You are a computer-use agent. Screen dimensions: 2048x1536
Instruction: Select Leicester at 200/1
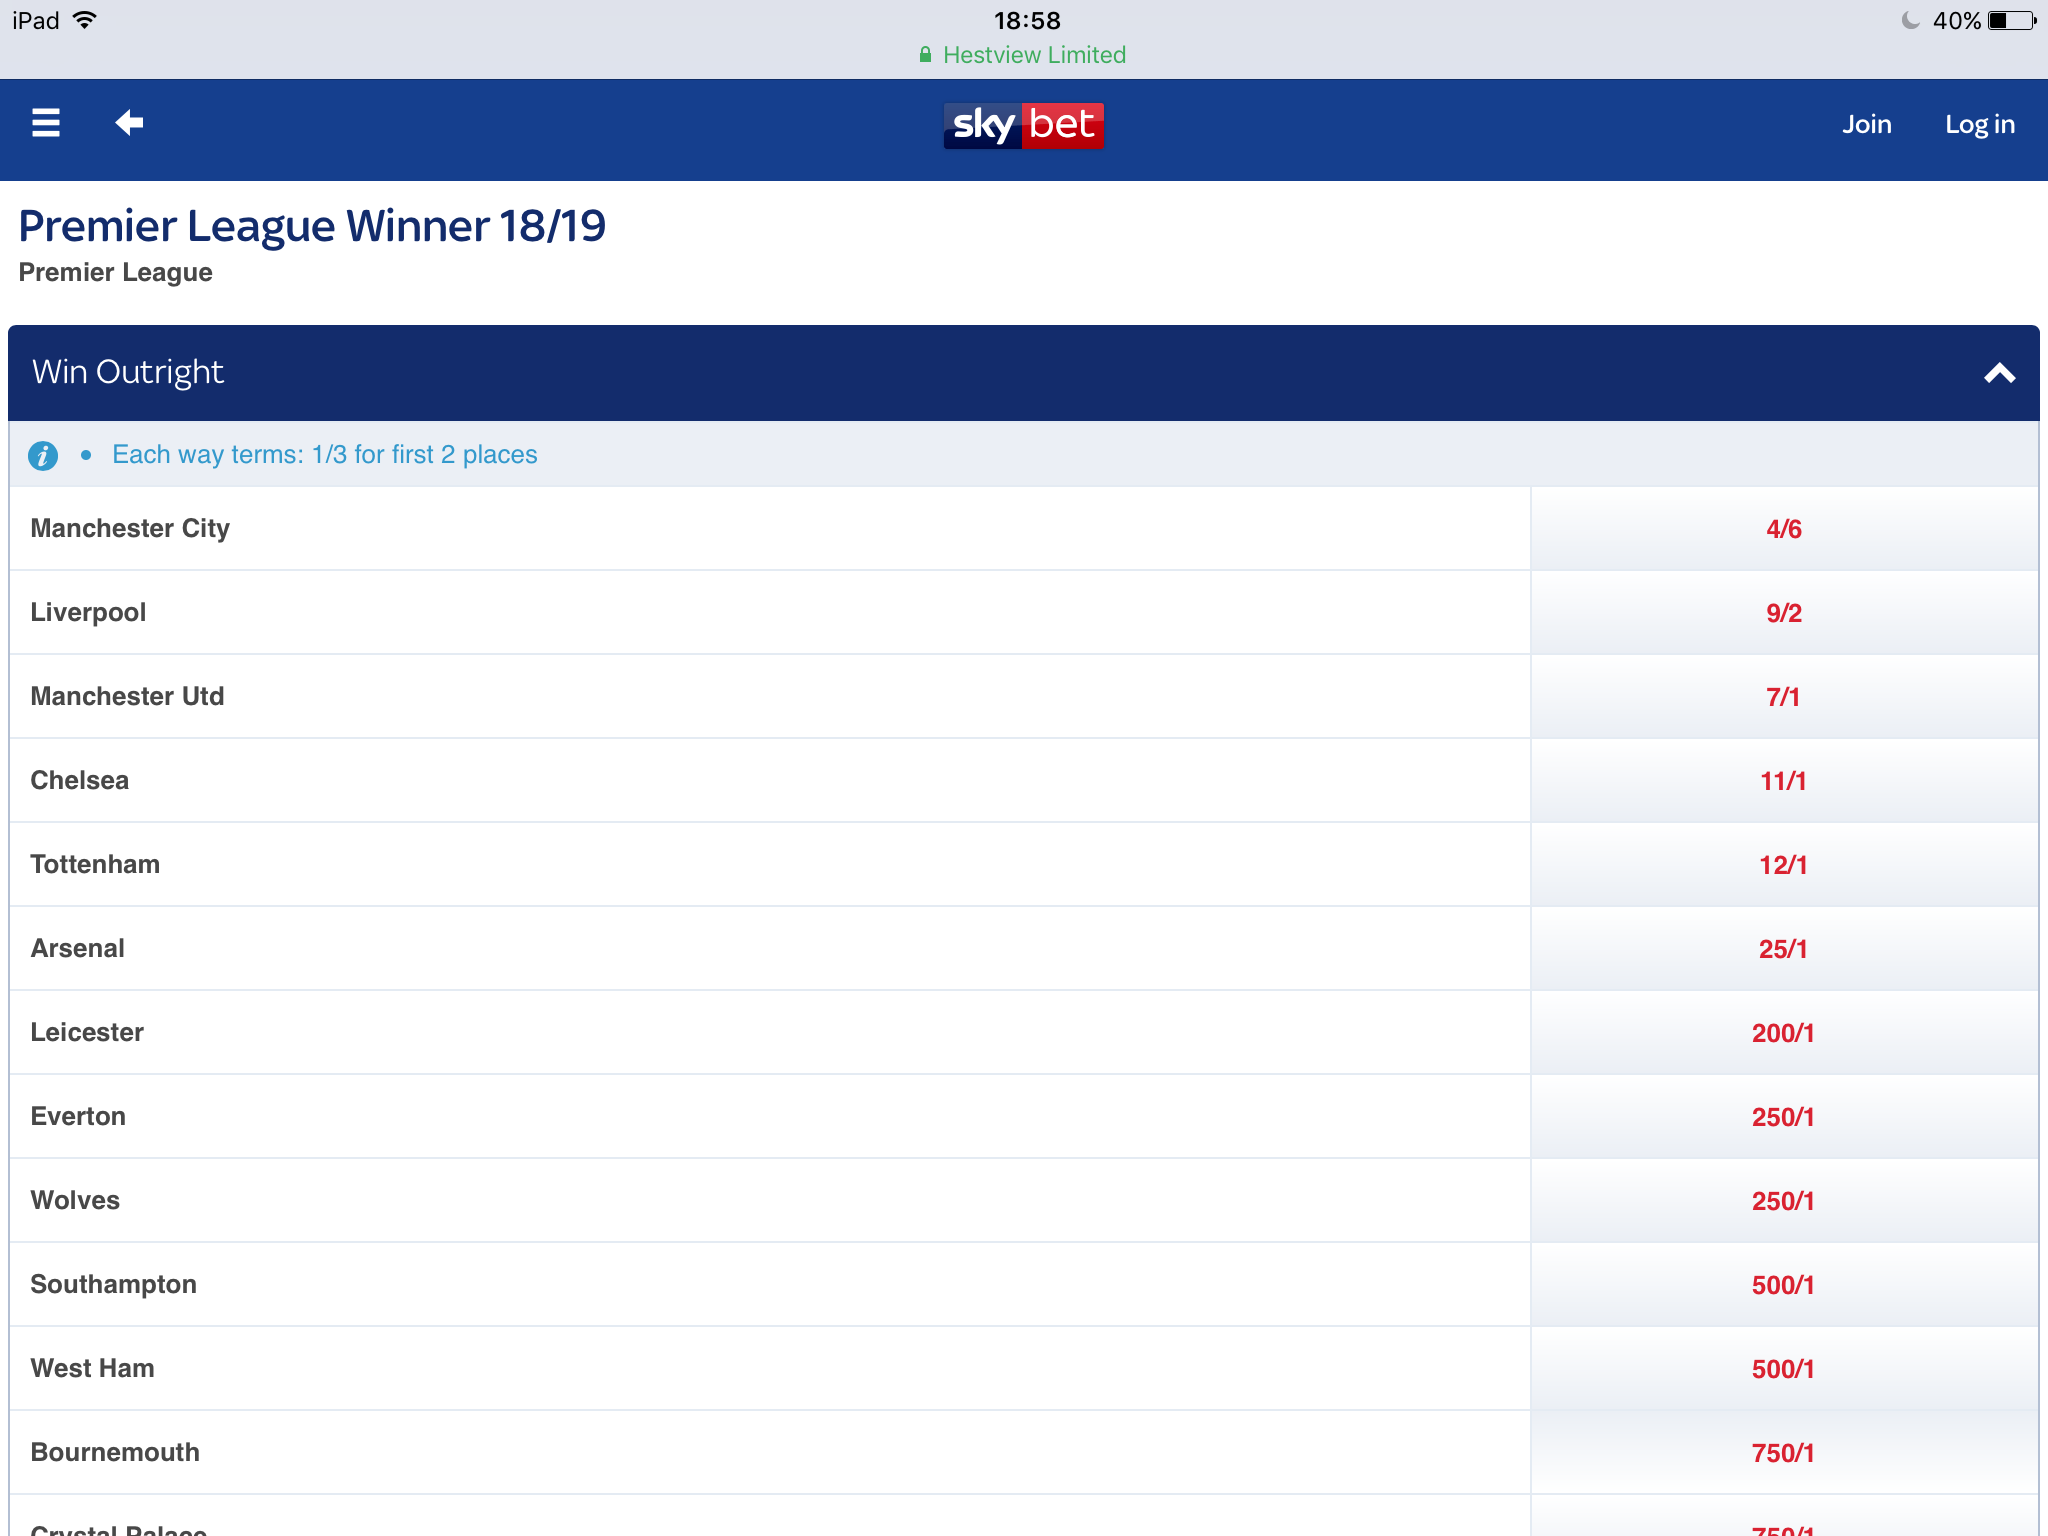coord(1784,1033)
